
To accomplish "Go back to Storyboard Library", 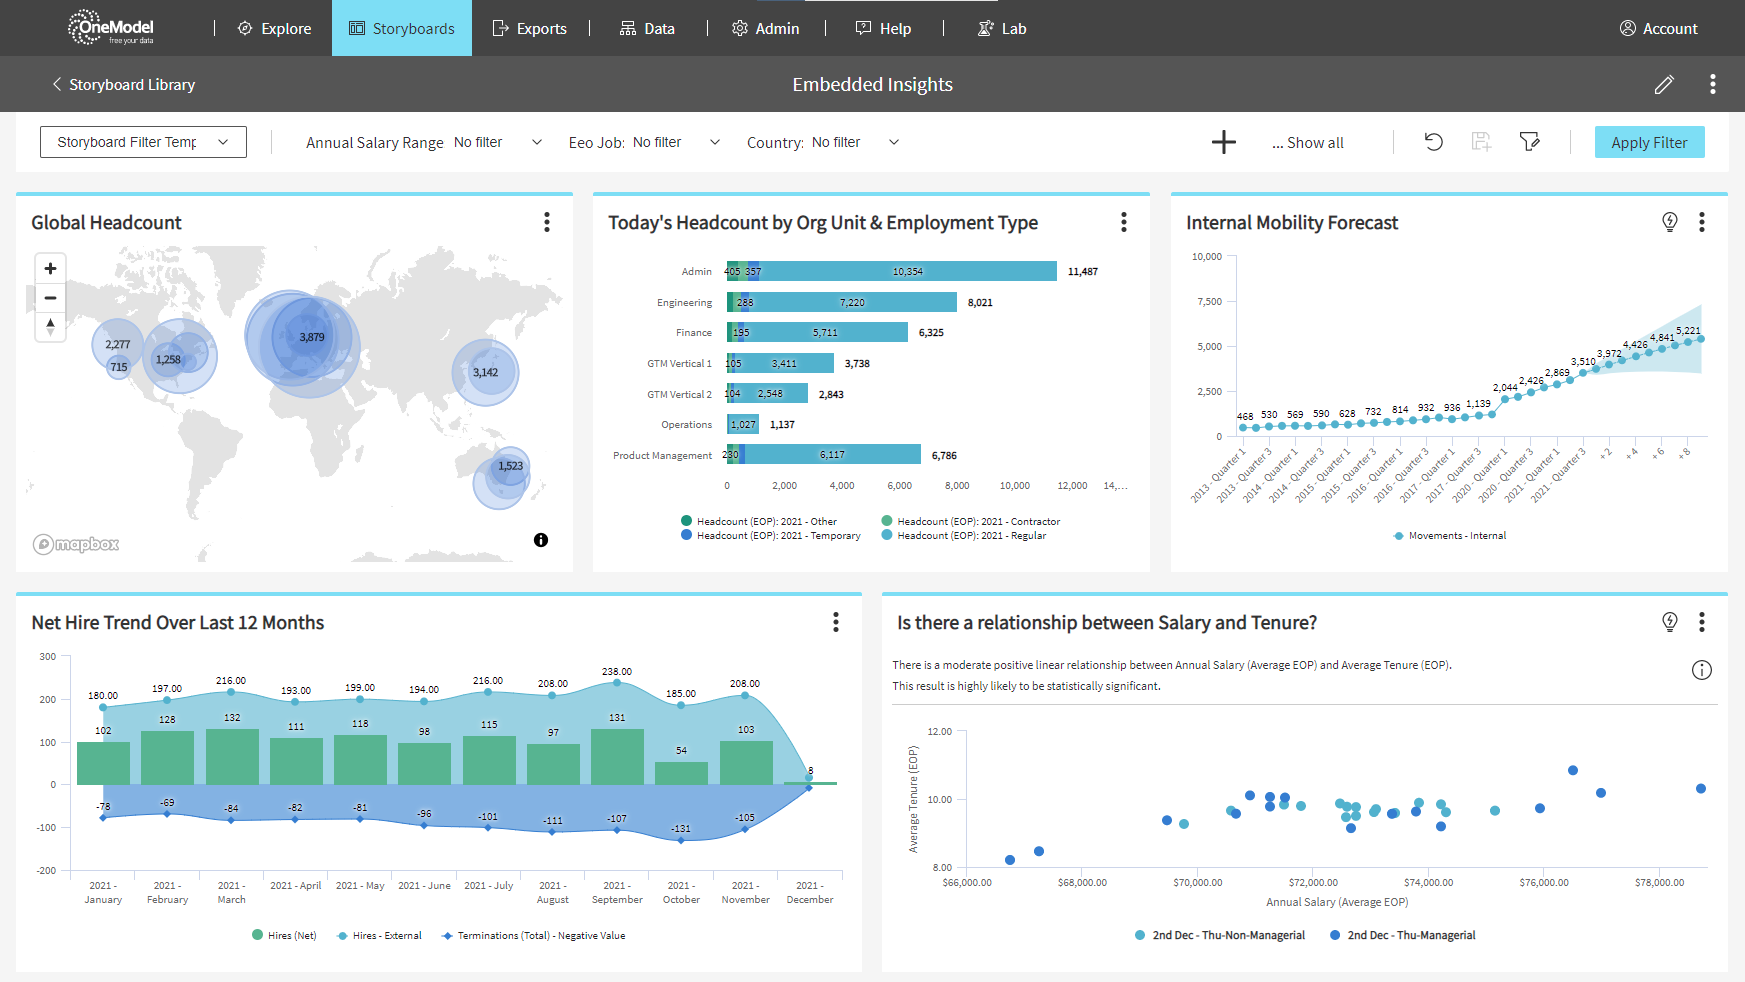I will 122,84.
